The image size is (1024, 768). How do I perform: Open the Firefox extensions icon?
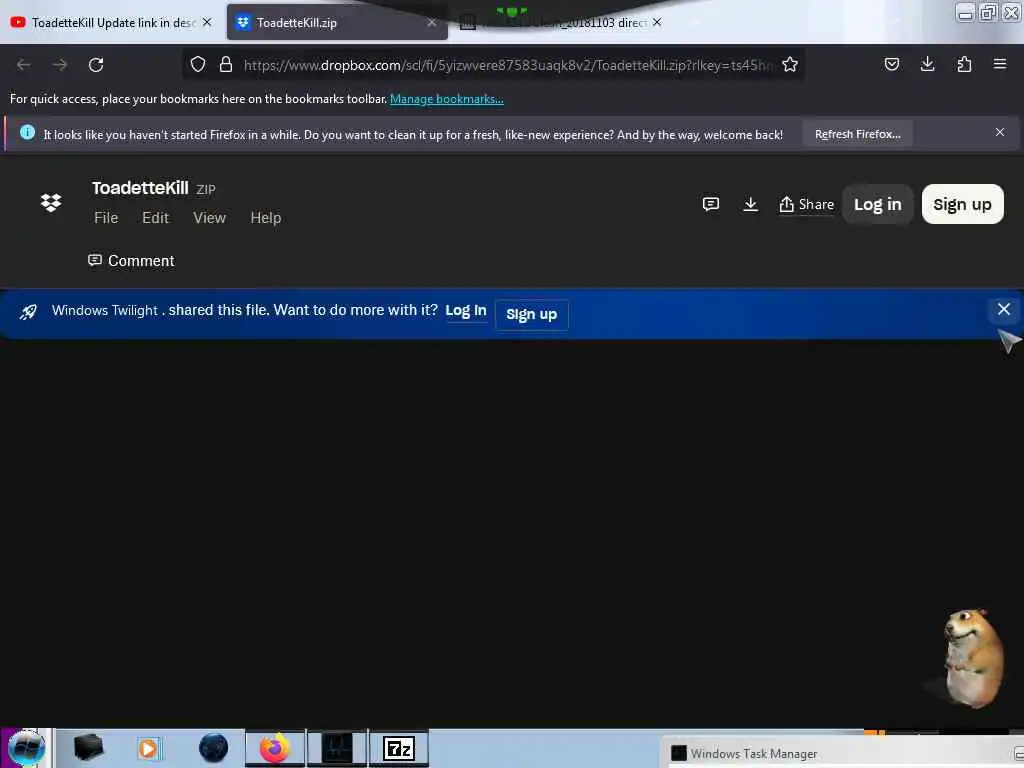pyautogui.click(x=964, y=64)
